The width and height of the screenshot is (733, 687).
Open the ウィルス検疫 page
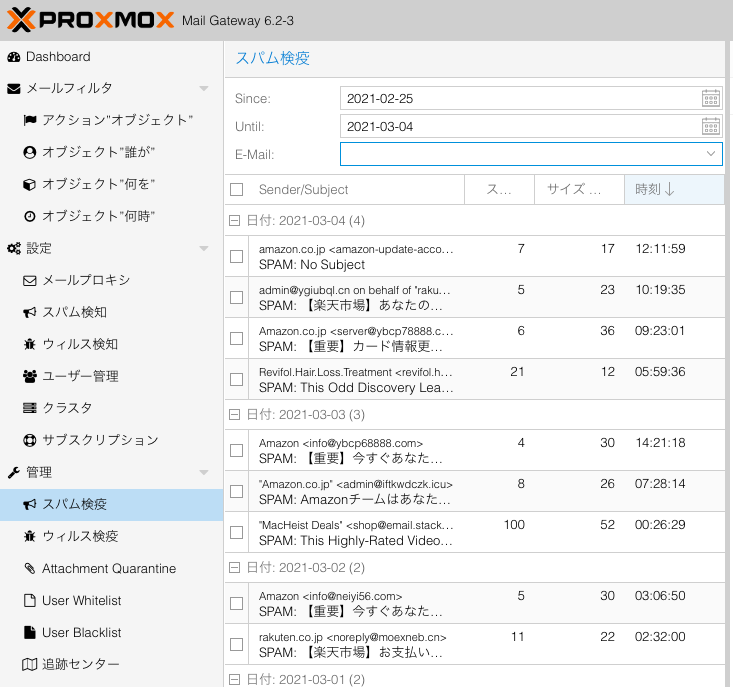tap(111, 536)
